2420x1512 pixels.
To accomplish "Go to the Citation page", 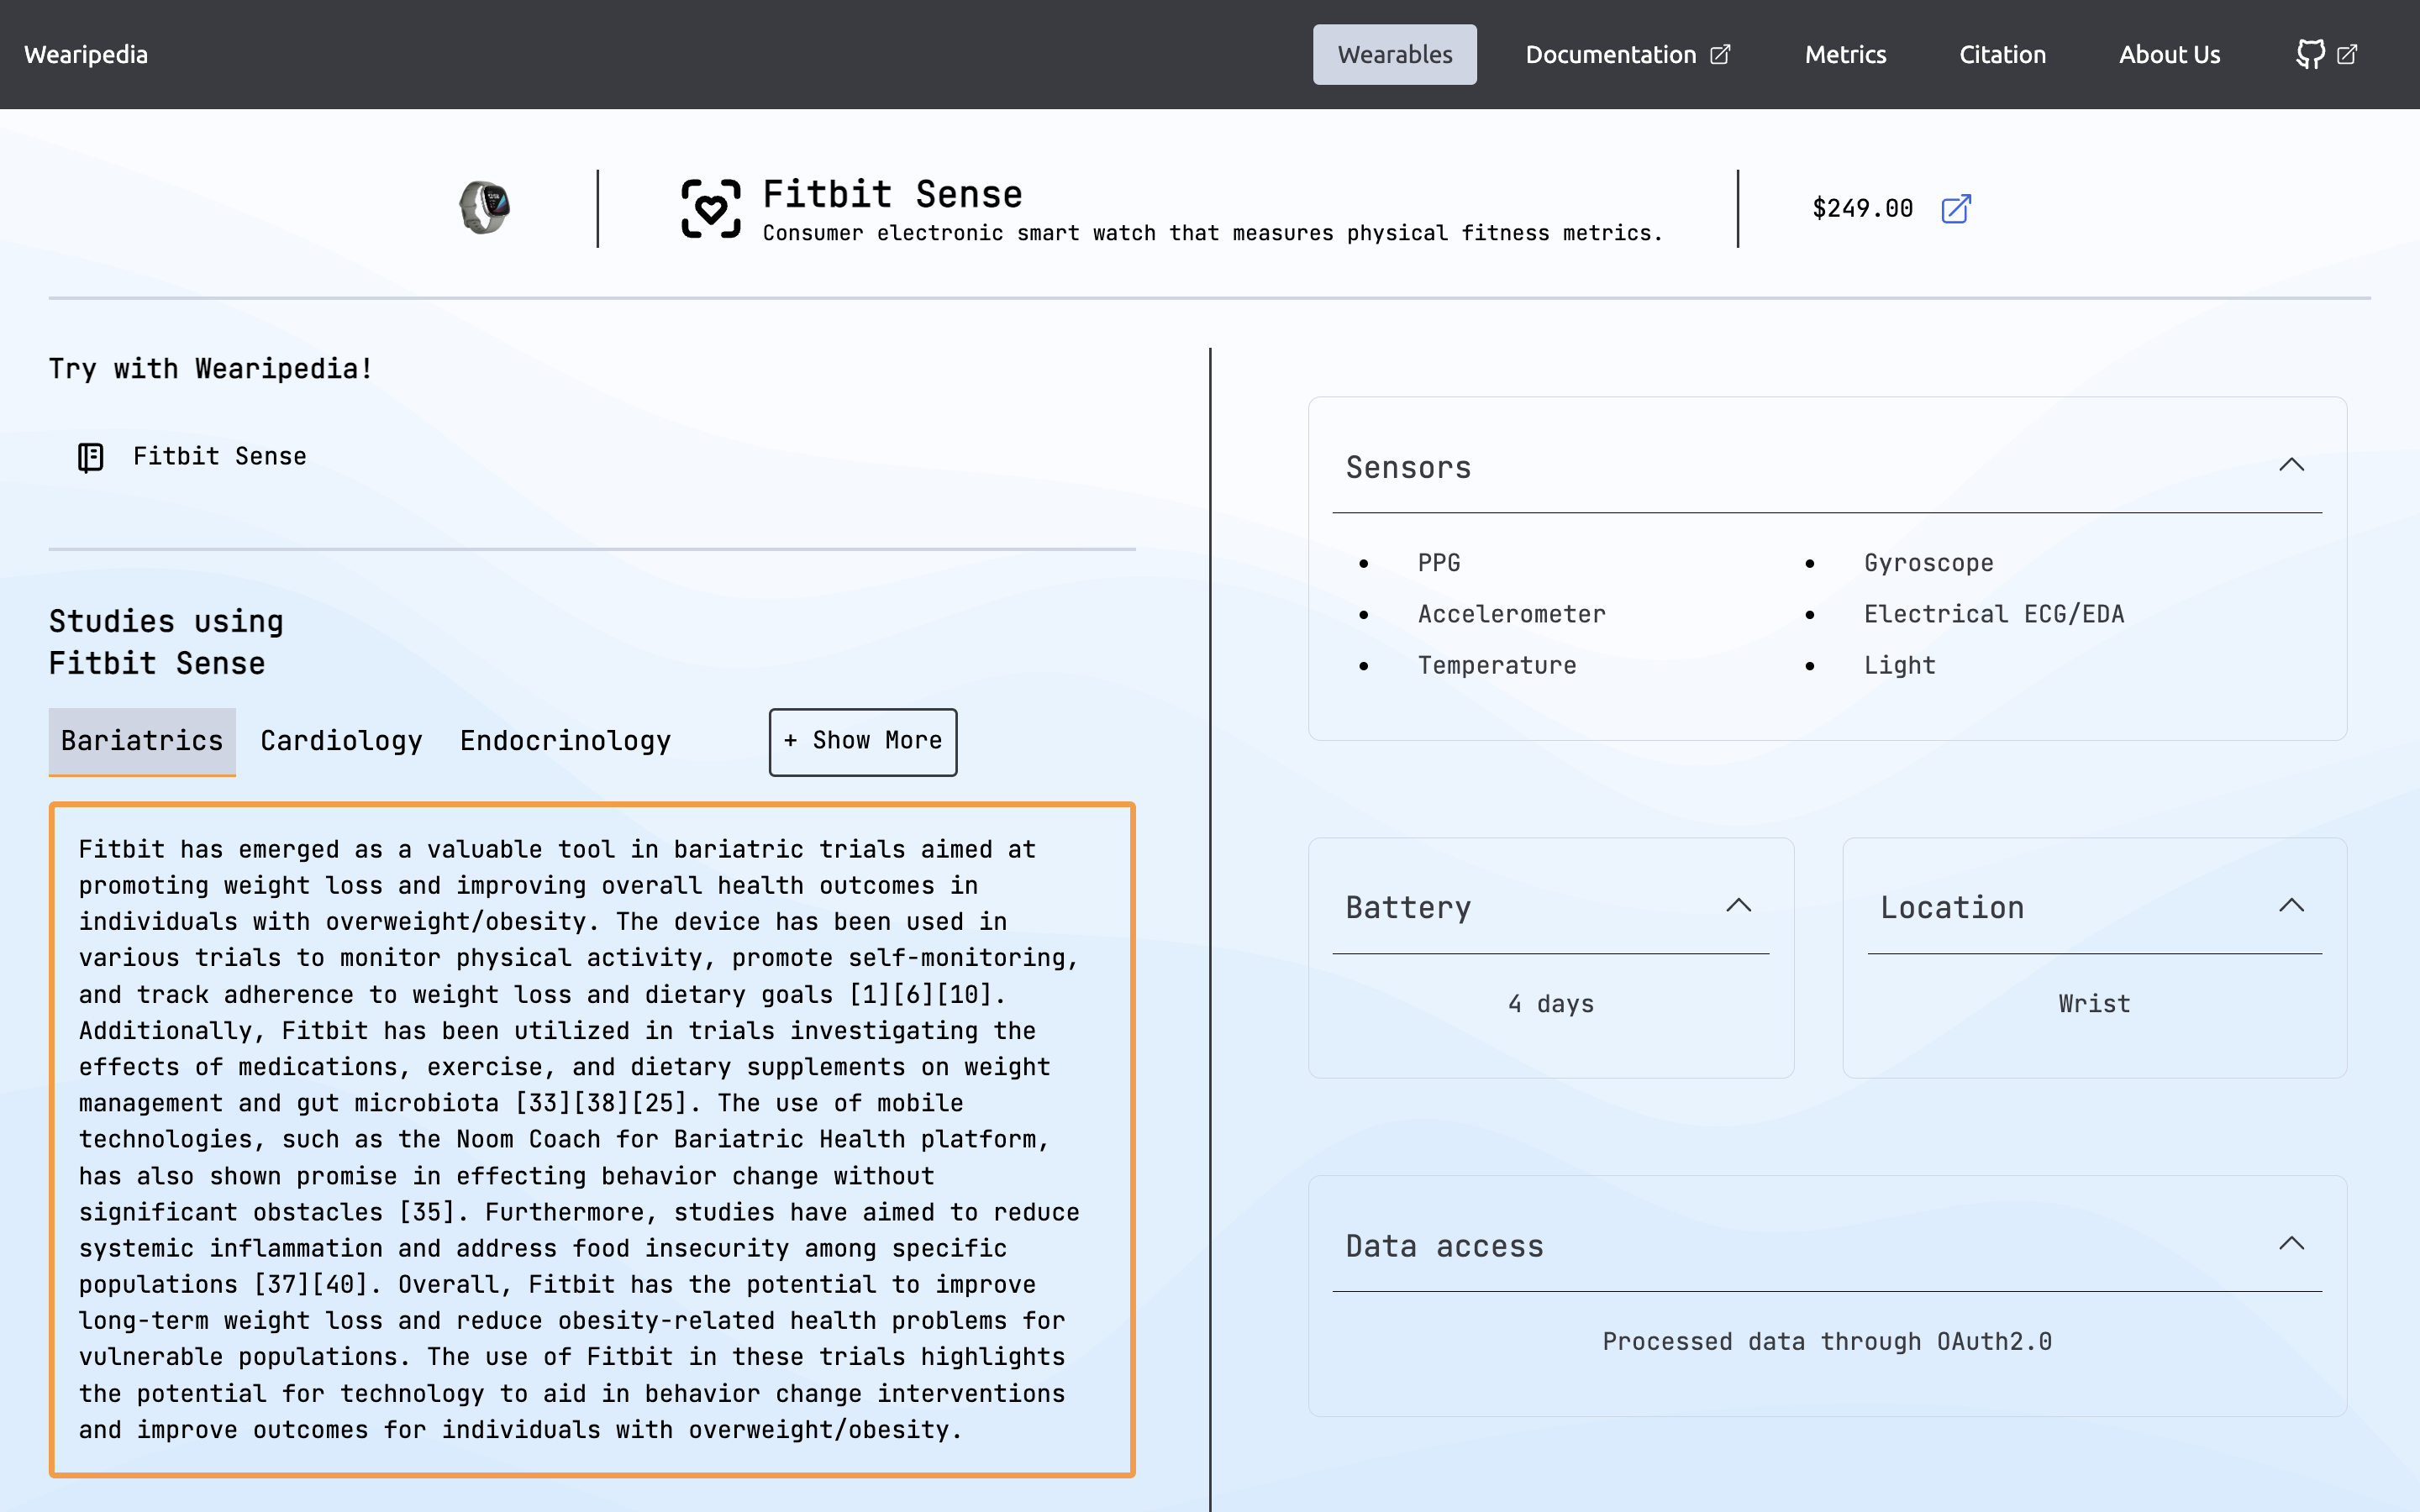I will [x=2002, y=55].
